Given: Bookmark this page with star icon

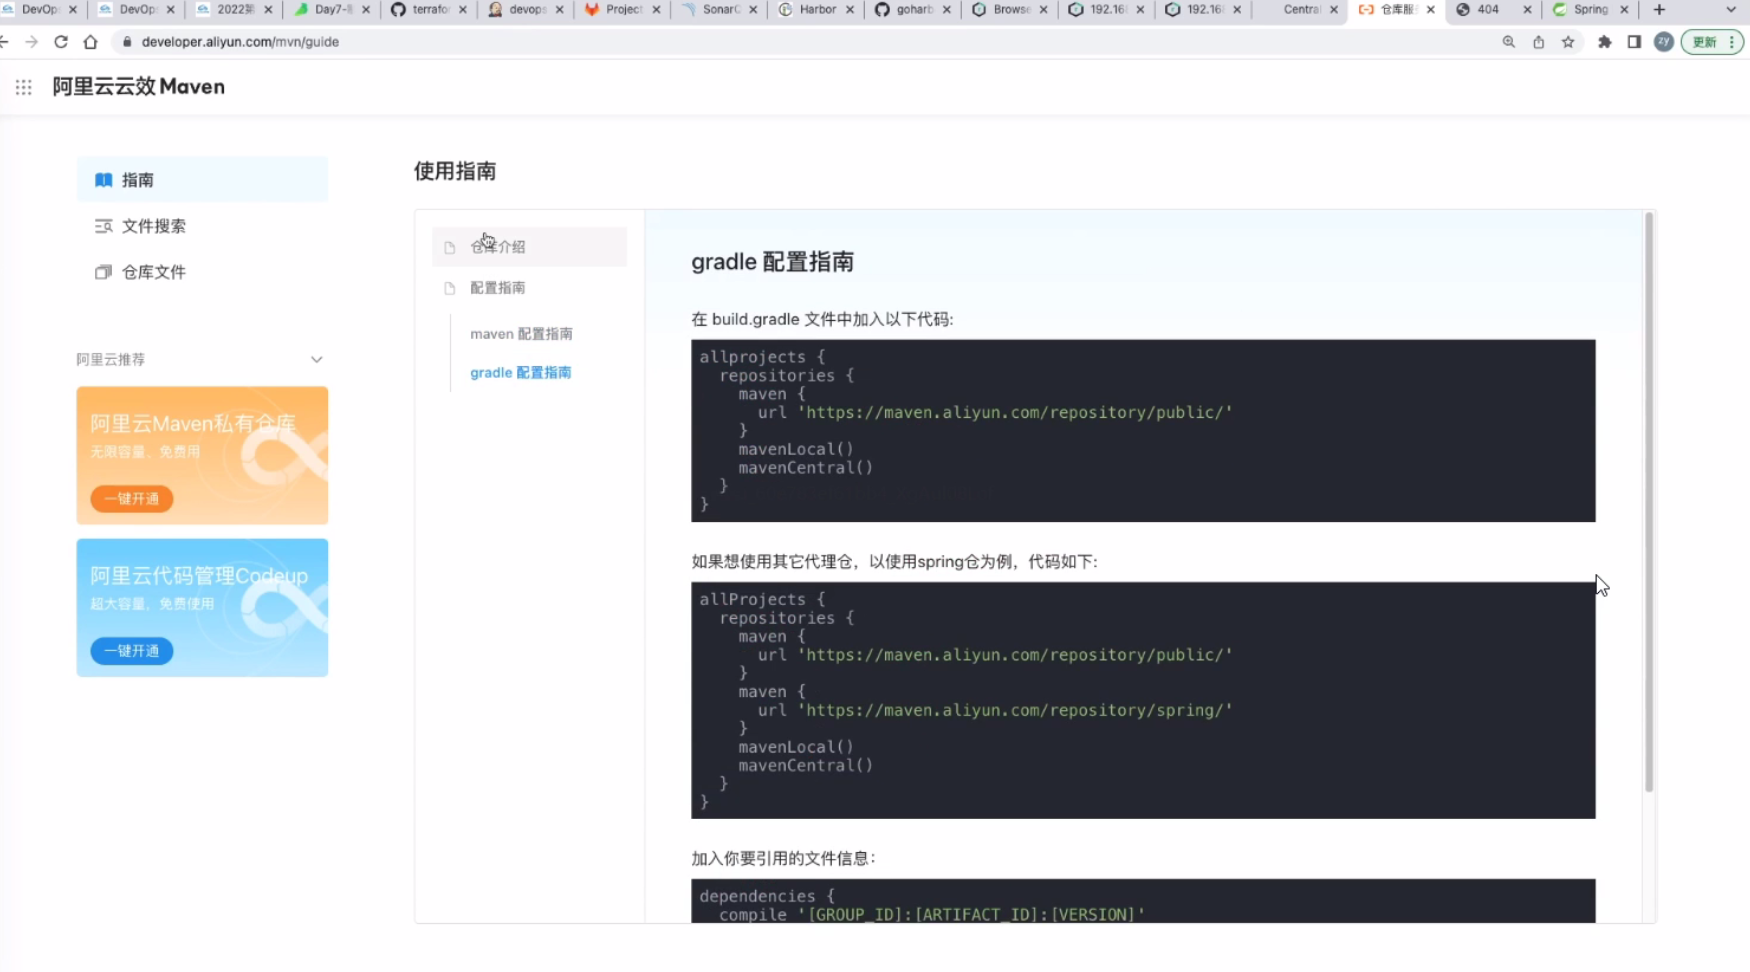Looking at the screenshot, I should pyautogui.click(x=1568, y=42).
